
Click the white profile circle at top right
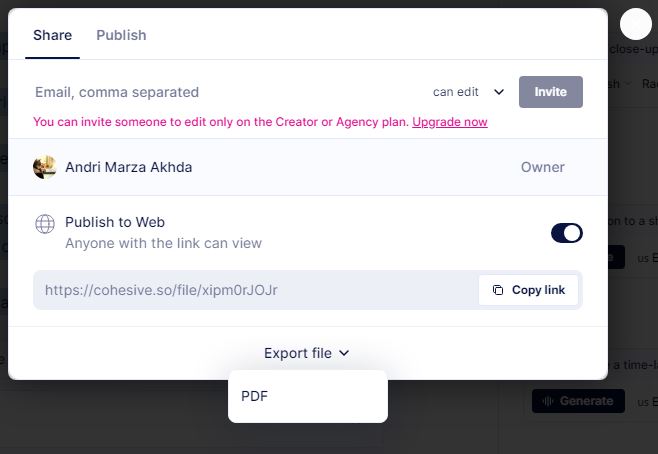click(635, 23)
